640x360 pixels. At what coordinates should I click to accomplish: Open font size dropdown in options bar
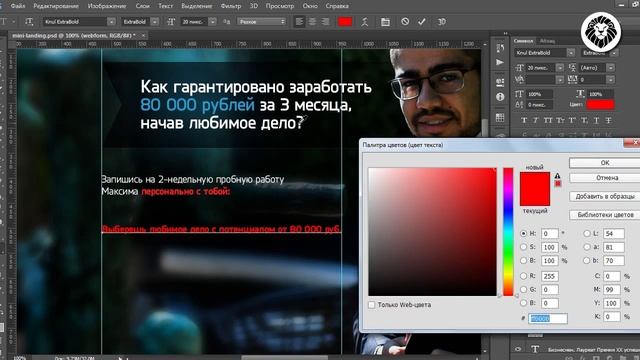tap(212, 22)
